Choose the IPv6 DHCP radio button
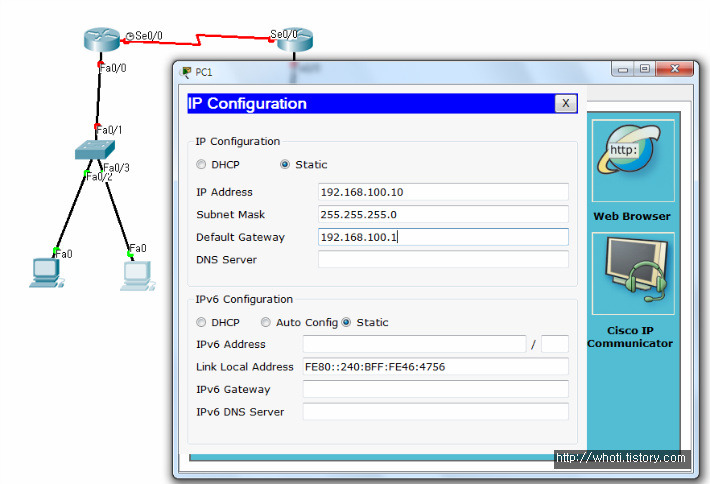710x484 pixels. [x=201, y=322]
